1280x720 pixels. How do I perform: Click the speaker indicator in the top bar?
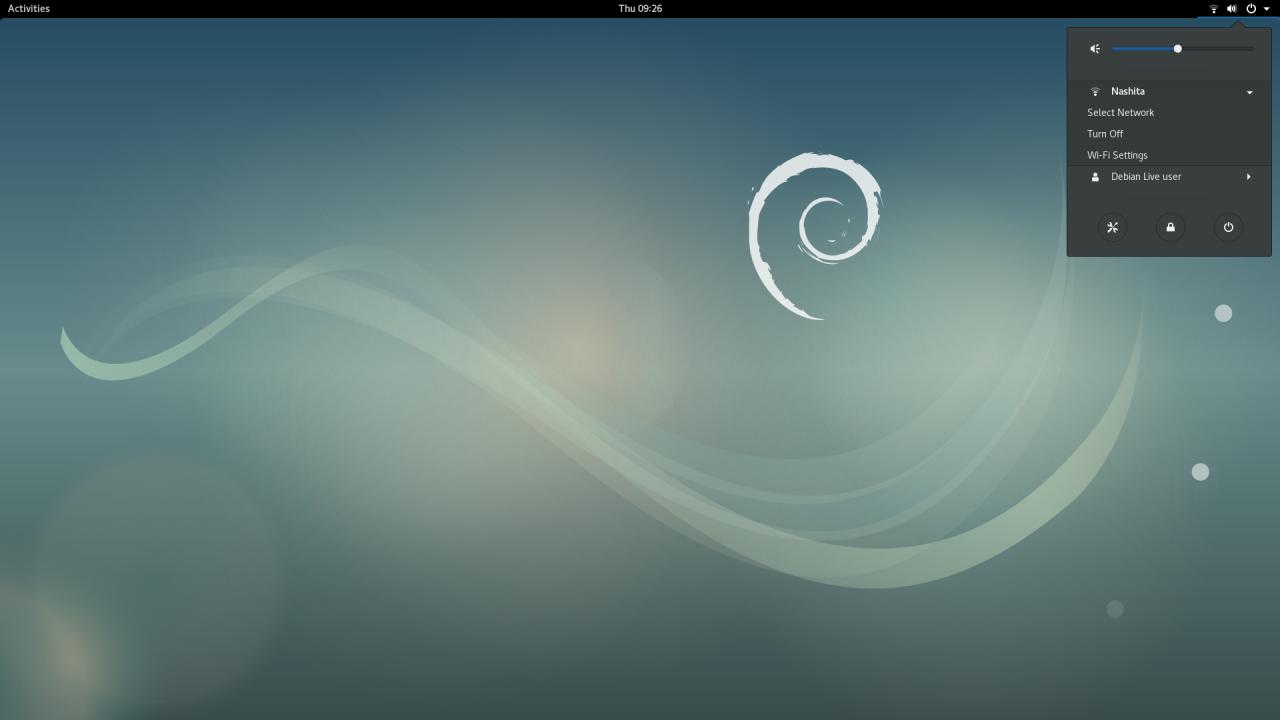[x=1232, y=8]
